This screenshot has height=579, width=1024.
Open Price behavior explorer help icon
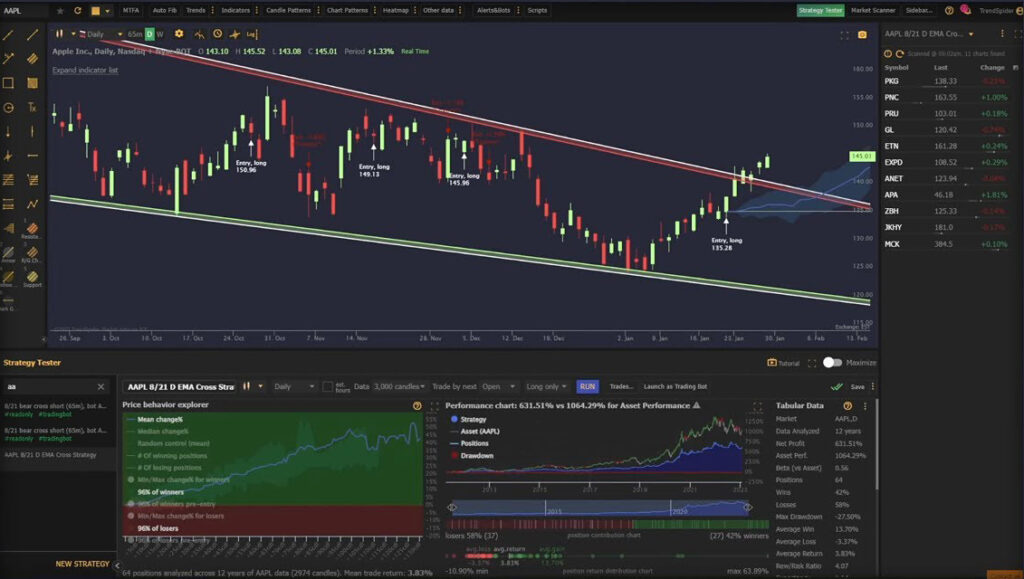pyautogui.click(x=417, y=406)
